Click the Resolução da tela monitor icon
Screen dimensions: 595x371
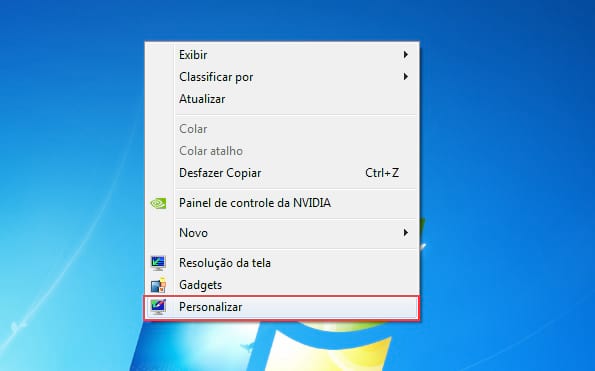click(158, 263)
